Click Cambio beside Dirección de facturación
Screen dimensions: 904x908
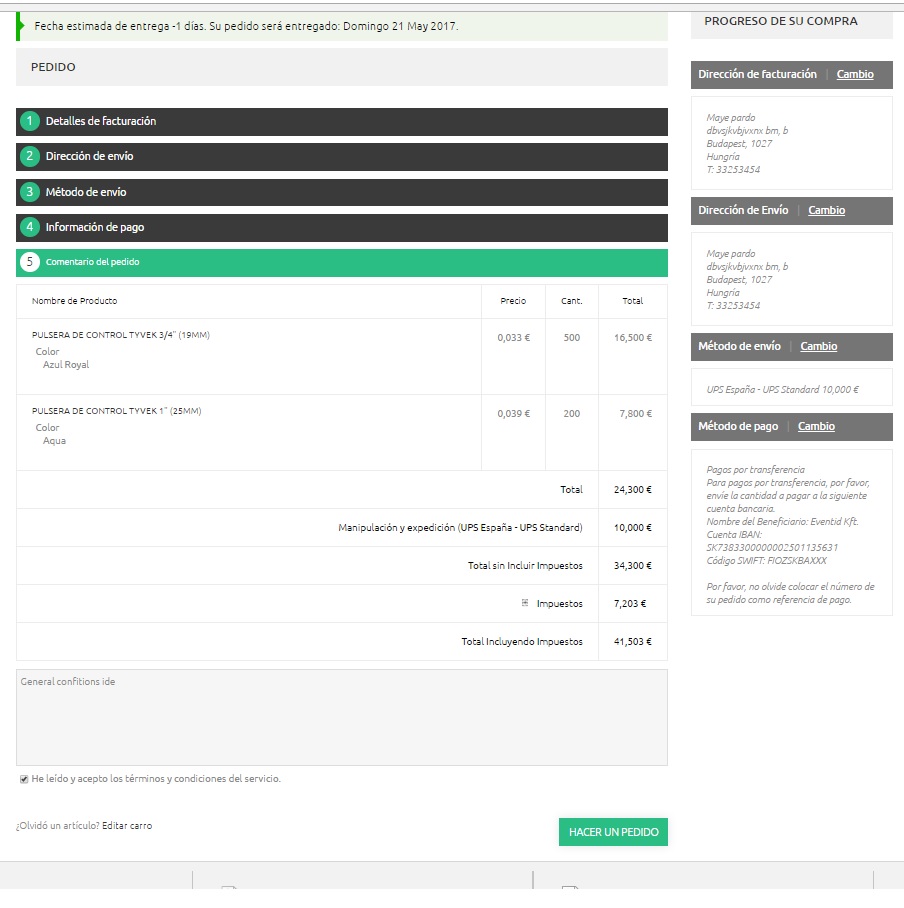pos(855,74)
